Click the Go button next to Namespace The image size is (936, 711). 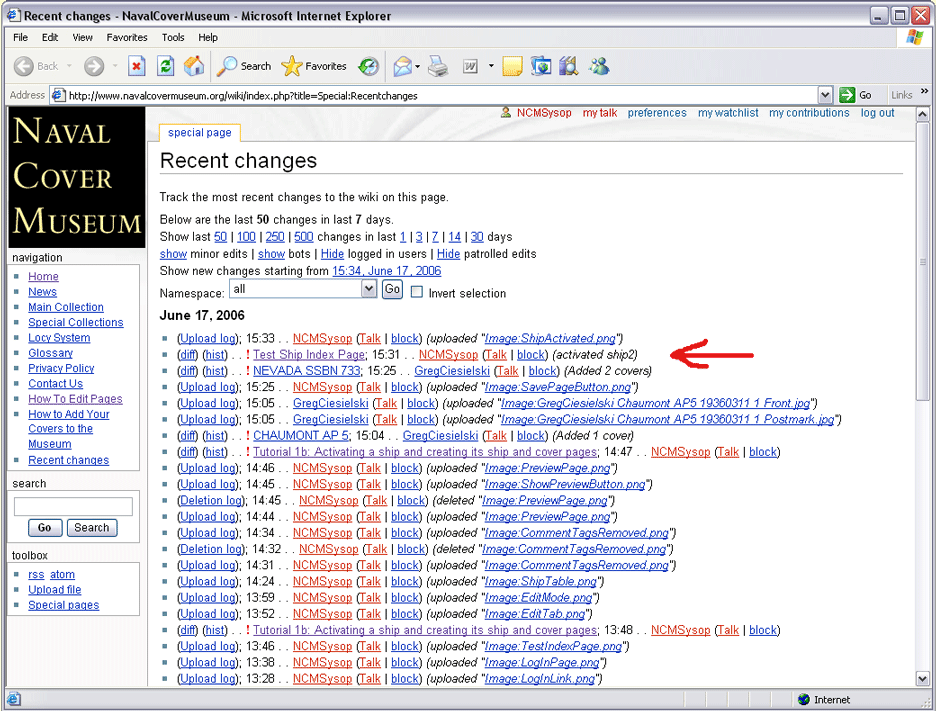(392, 289)
